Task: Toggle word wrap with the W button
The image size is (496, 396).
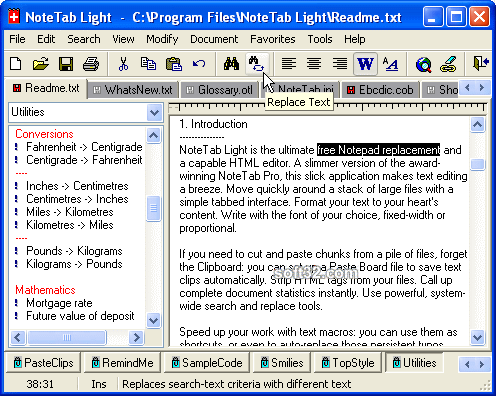Action: click(365, 63)
